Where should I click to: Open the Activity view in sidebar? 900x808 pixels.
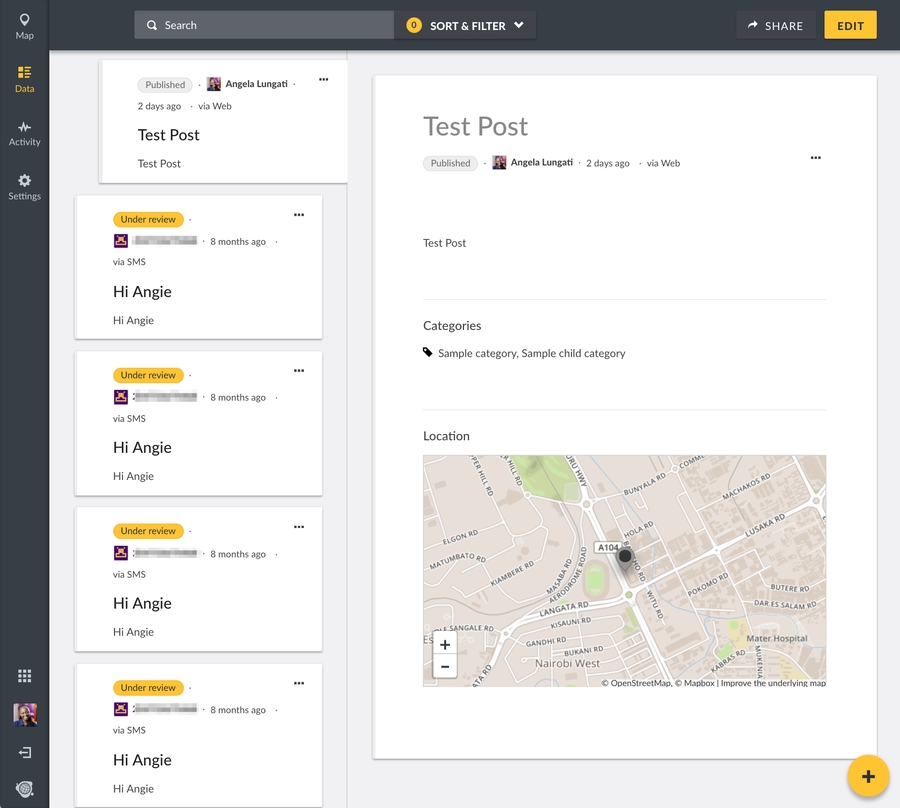24,133
